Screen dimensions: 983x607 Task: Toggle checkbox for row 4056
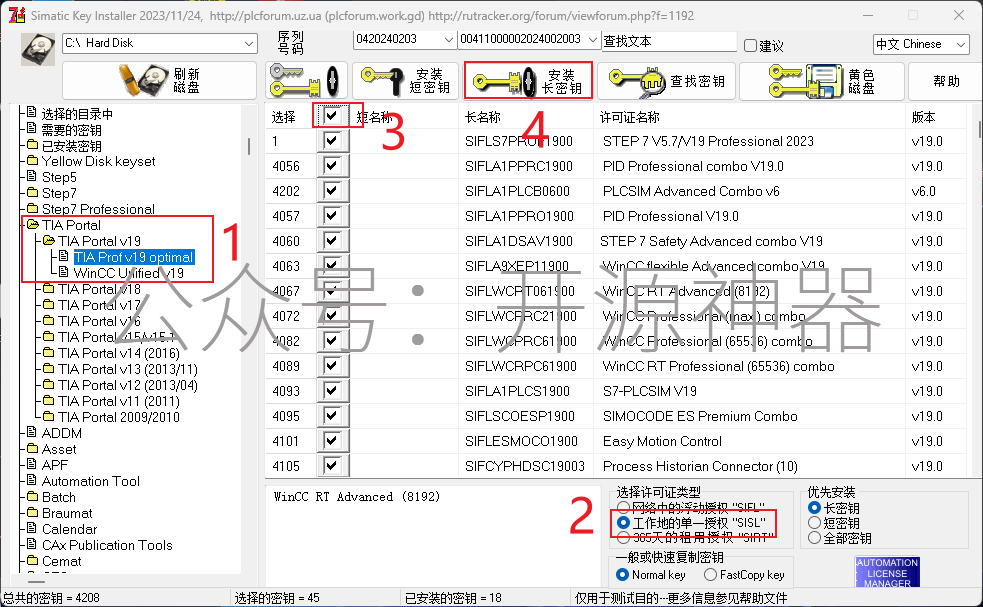coord(332,166)
